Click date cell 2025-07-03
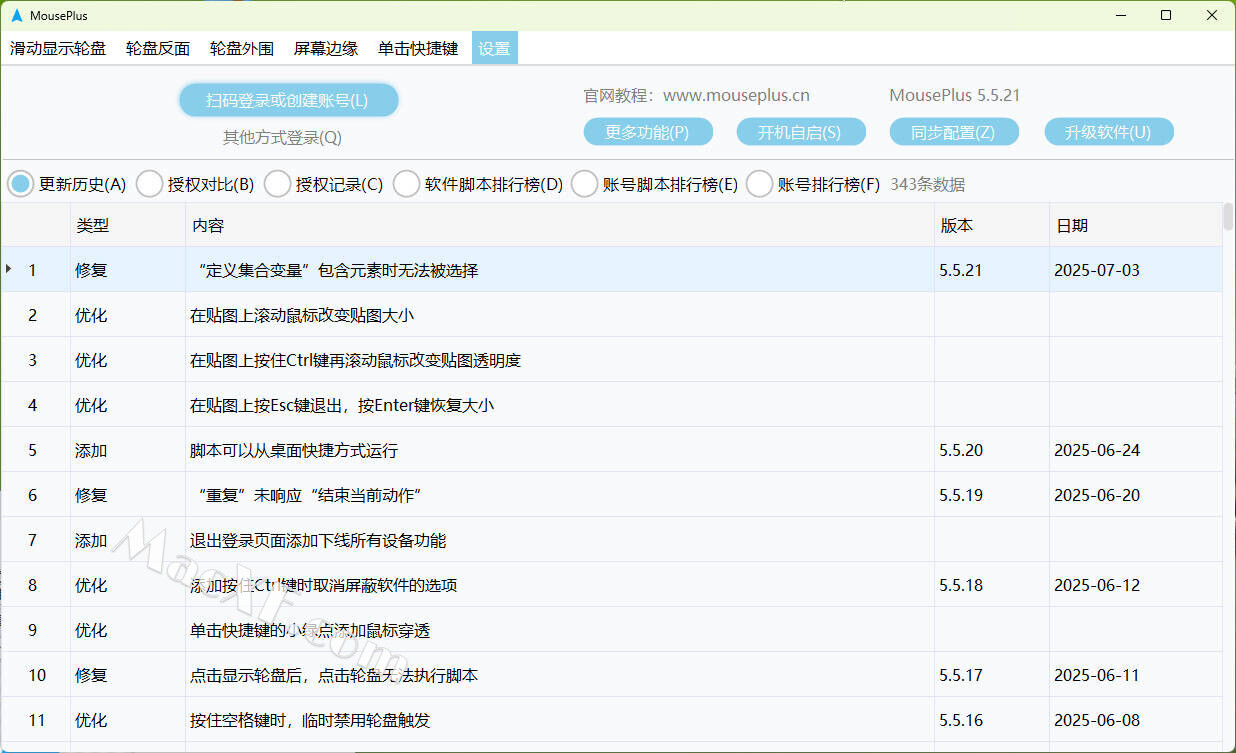This screenshot has height=753, width=1236. 1136,270
